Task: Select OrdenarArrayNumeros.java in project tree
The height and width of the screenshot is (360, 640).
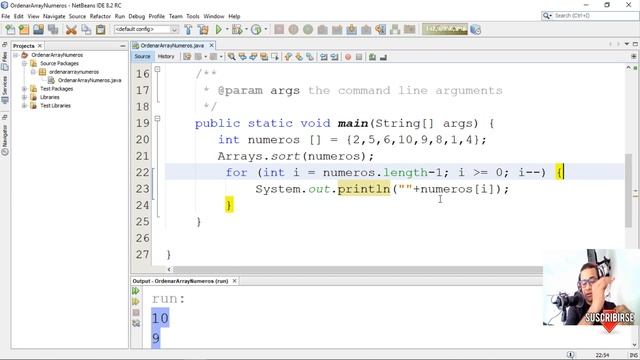Action: 89,80
